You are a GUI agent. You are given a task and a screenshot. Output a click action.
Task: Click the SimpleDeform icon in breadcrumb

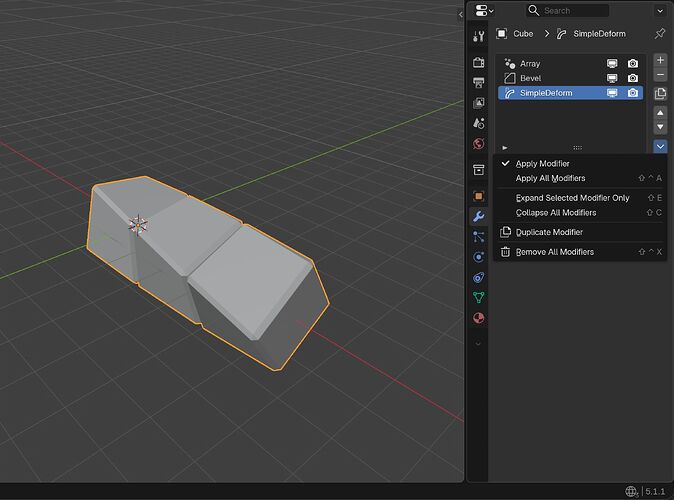click(x=561, y=34)
